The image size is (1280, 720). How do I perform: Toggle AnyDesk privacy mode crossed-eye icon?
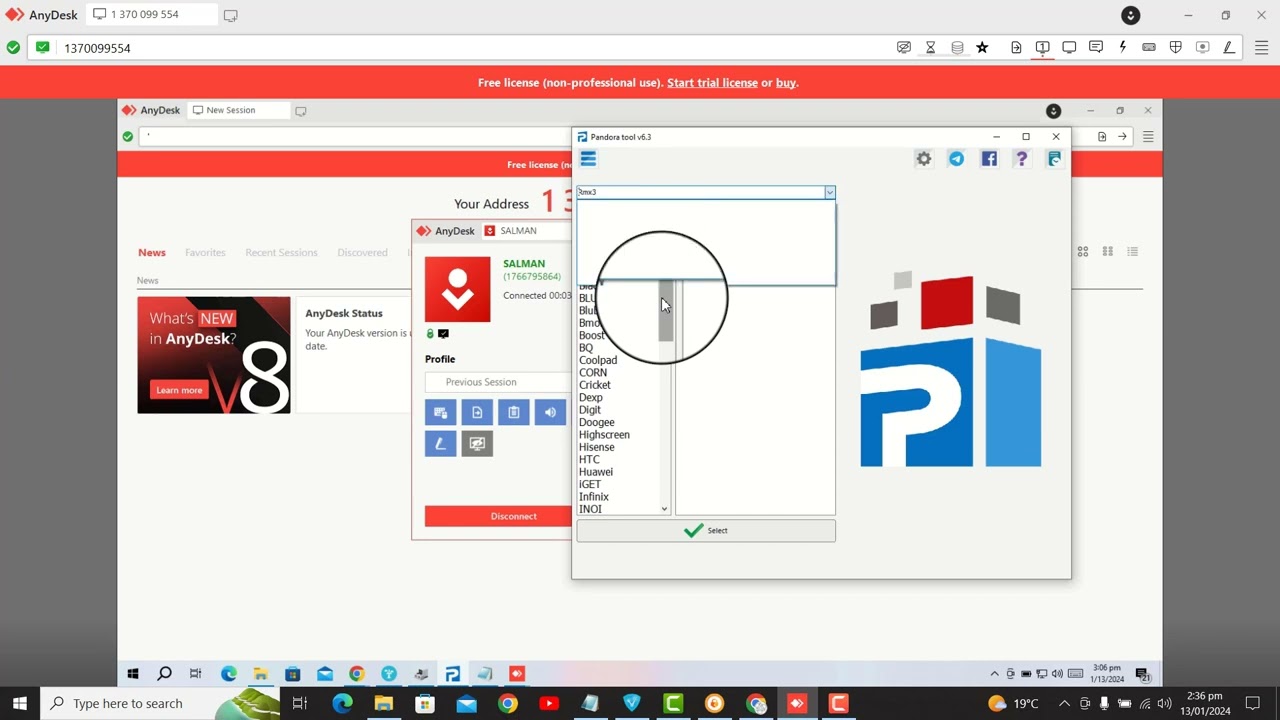pyautogui.click(x=904, y=47)
